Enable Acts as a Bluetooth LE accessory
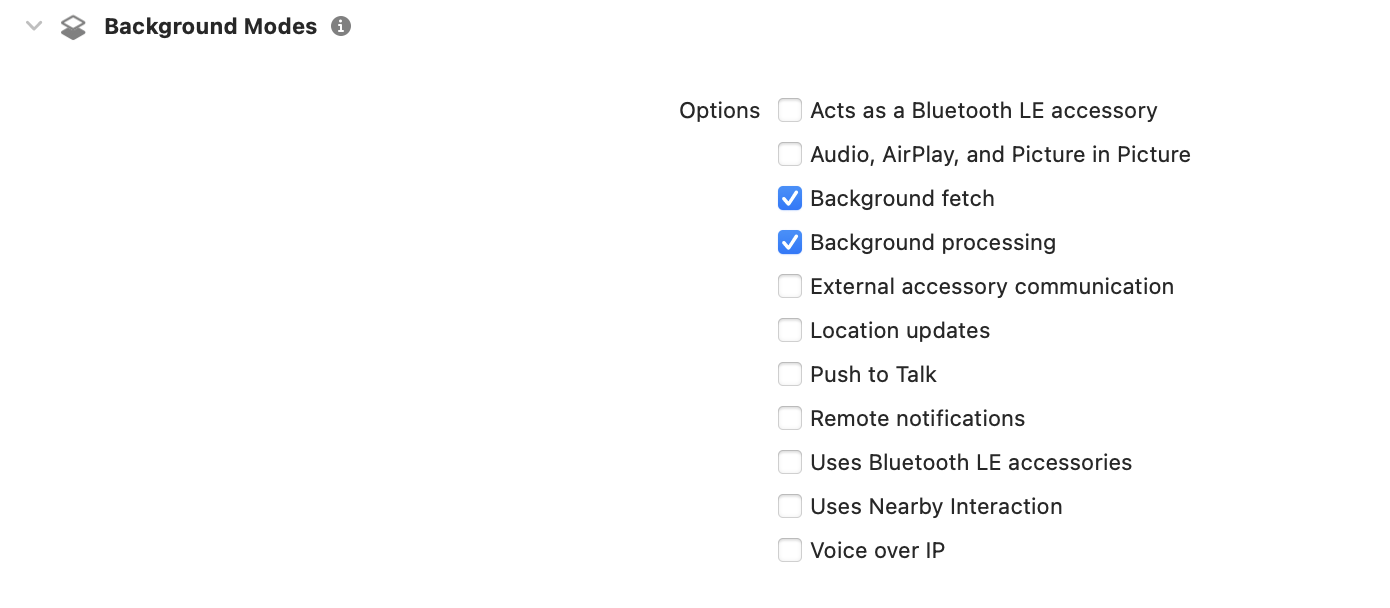 coord(790,110)
